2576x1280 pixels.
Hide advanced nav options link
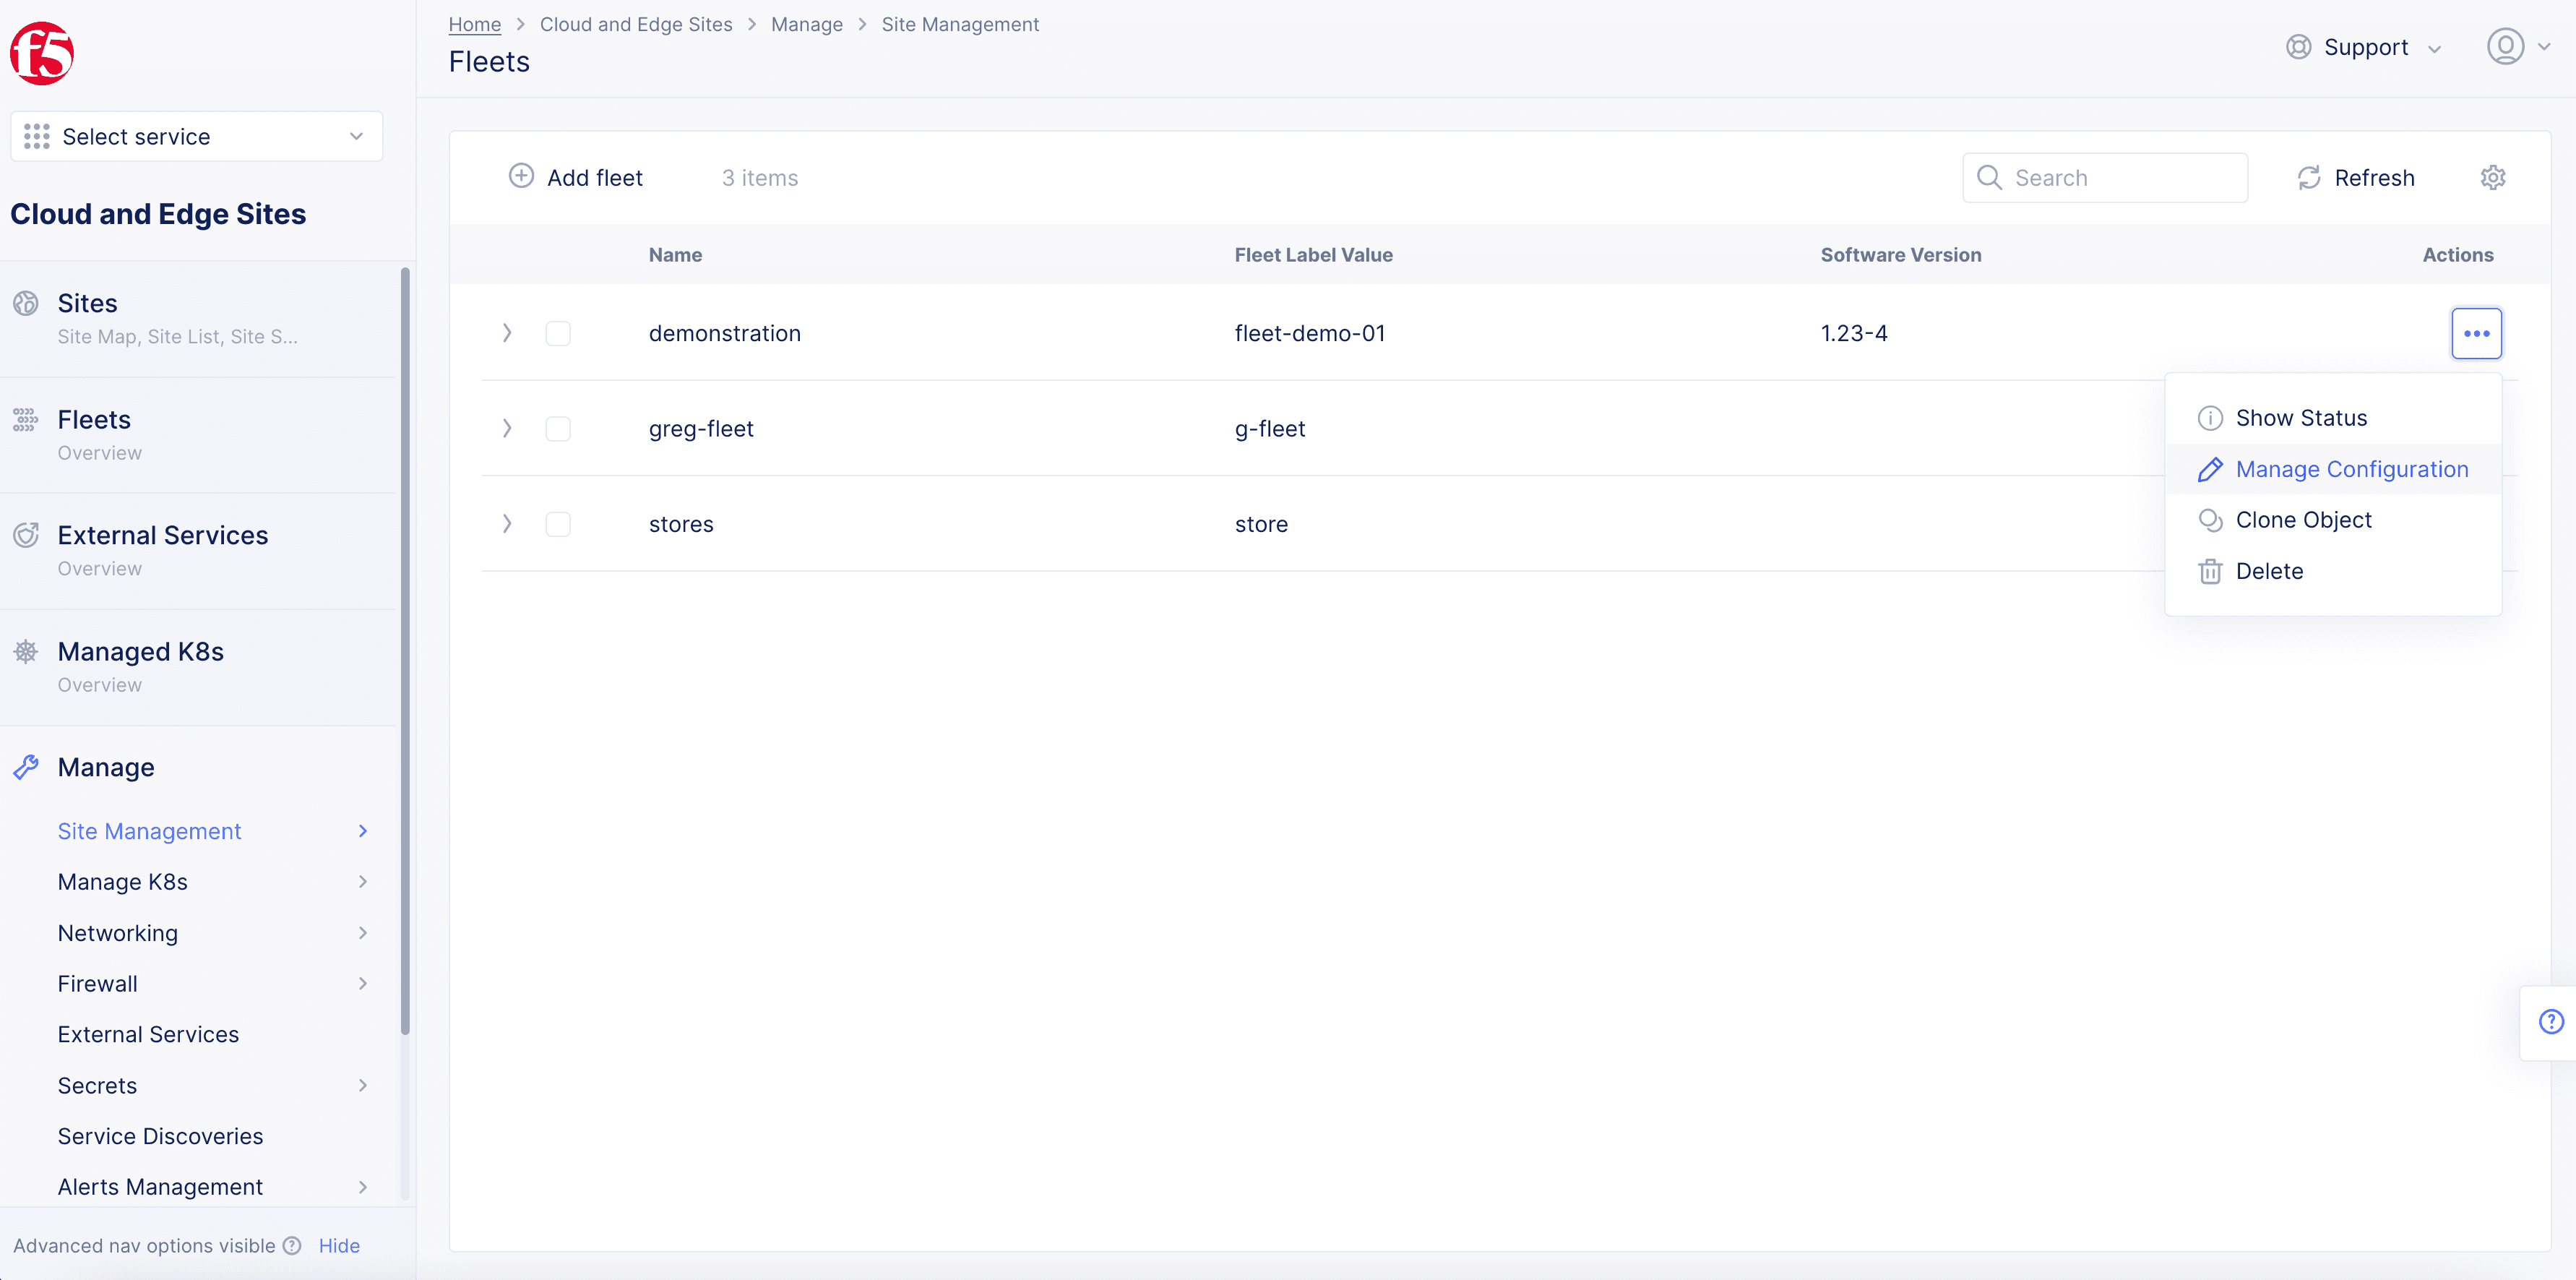pos(339,1246)
